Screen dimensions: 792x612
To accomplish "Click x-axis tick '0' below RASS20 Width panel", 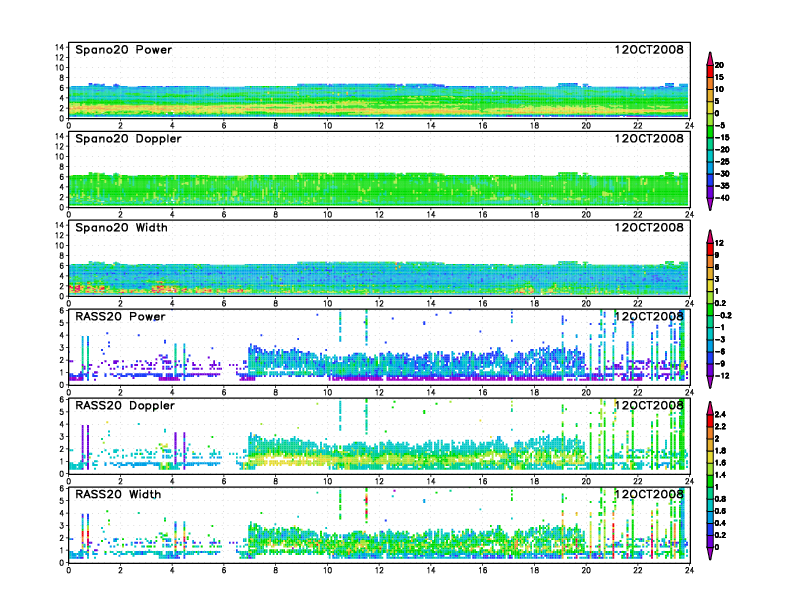I will [69, 570].
